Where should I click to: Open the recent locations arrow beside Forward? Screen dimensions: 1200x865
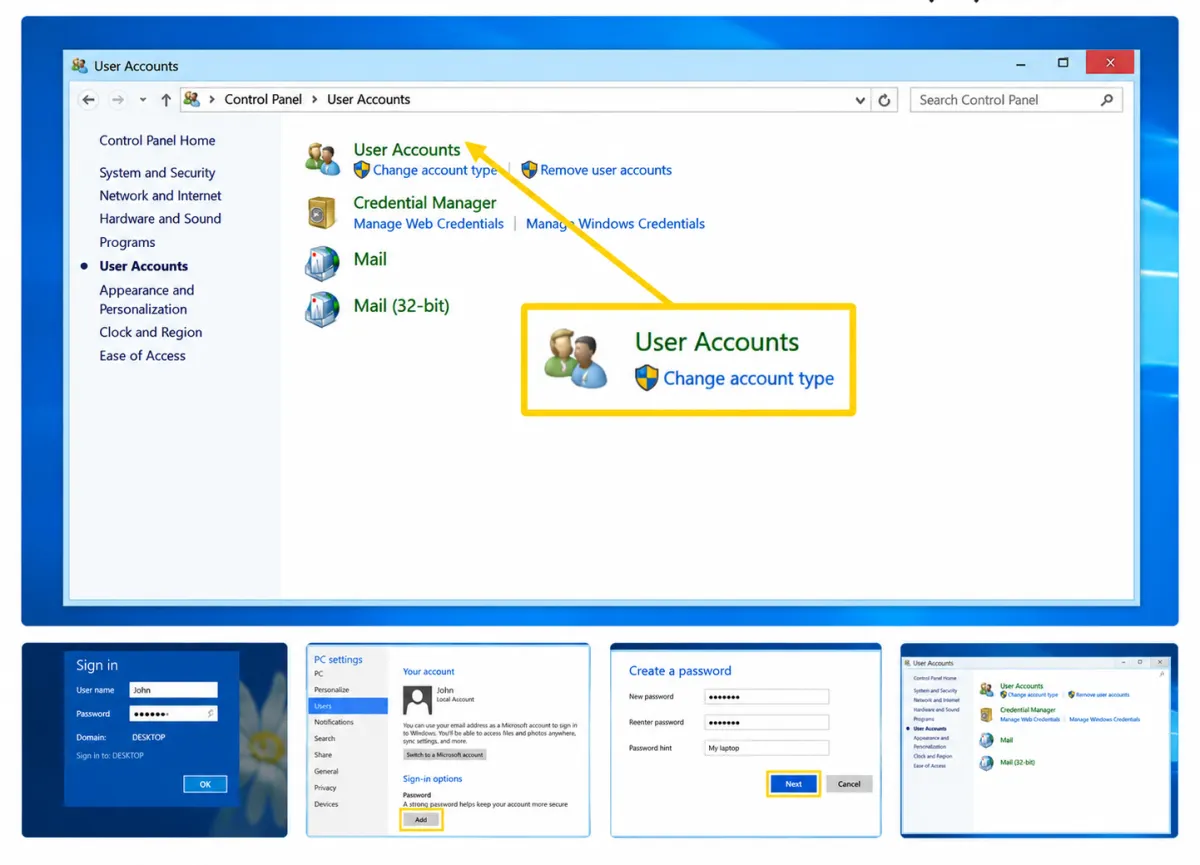(x=143, y=100)
